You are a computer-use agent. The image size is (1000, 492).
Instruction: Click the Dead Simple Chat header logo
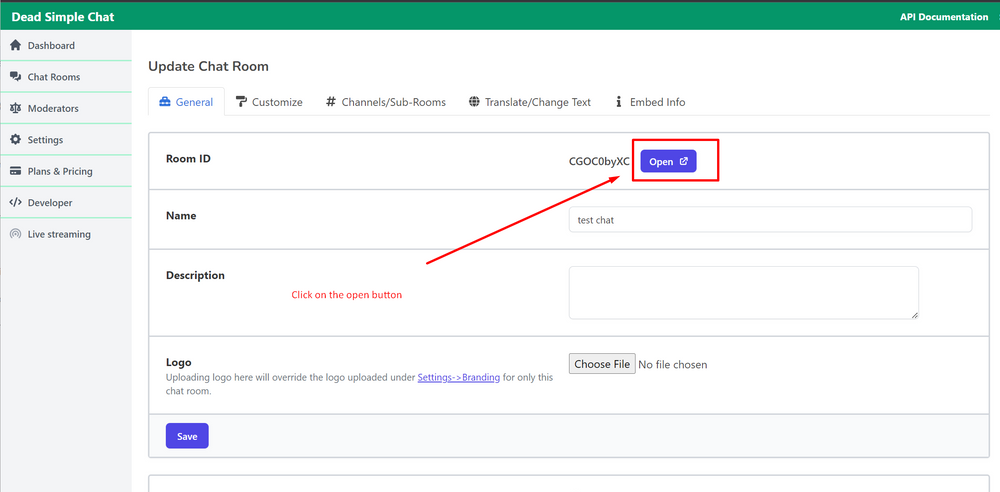click(x=63, y=17)
